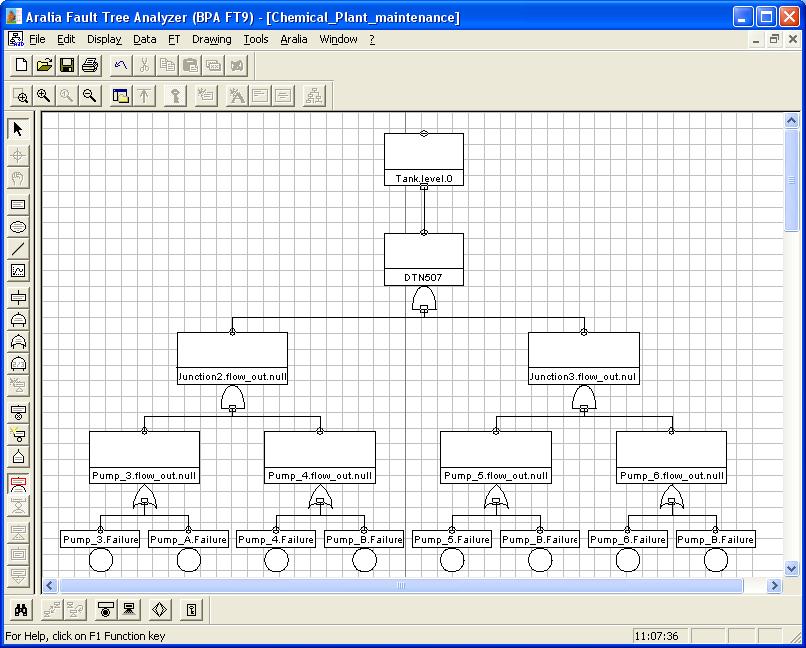Open the Aralia menu
This screenshot has width=806, height=648.
pyautogui.click(x=293, y=39)
